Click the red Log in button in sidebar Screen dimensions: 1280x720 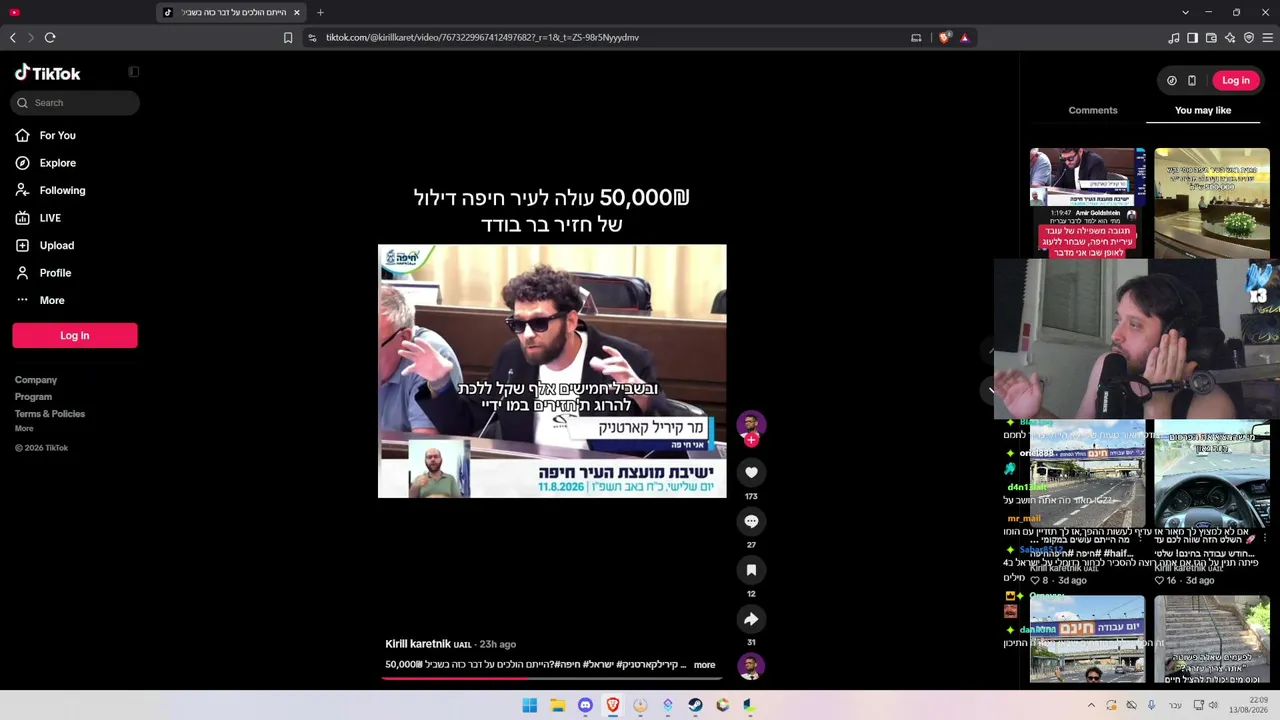pyautogui.click(x=75, y=336)
